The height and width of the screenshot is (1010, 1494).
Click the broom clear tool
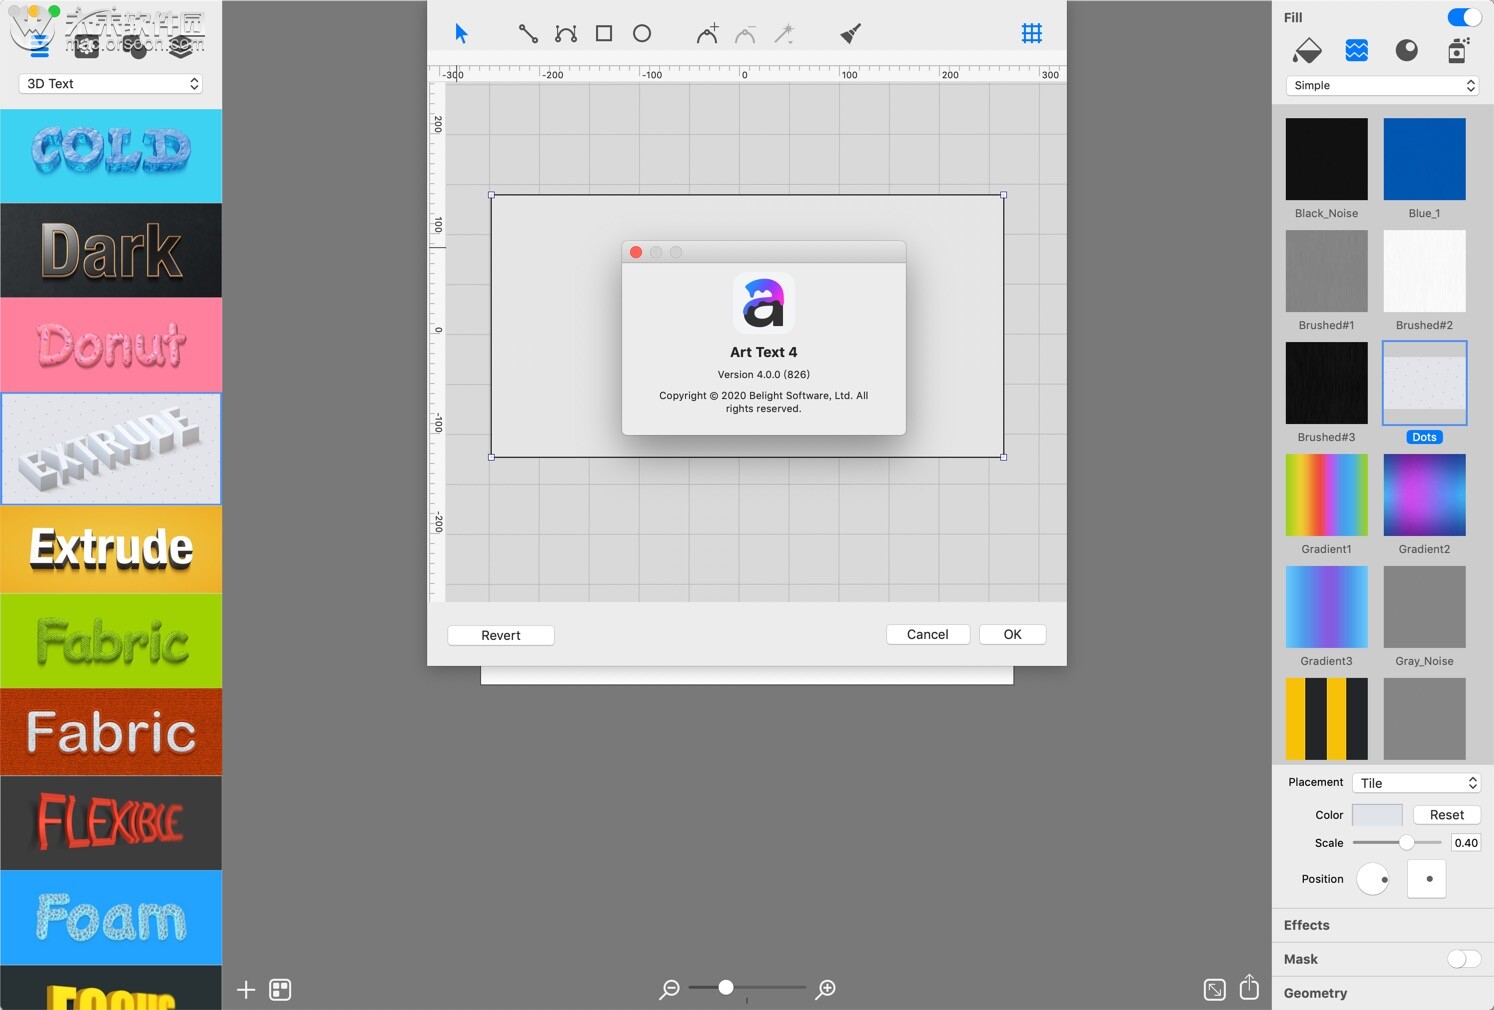[x=851, y=34]
